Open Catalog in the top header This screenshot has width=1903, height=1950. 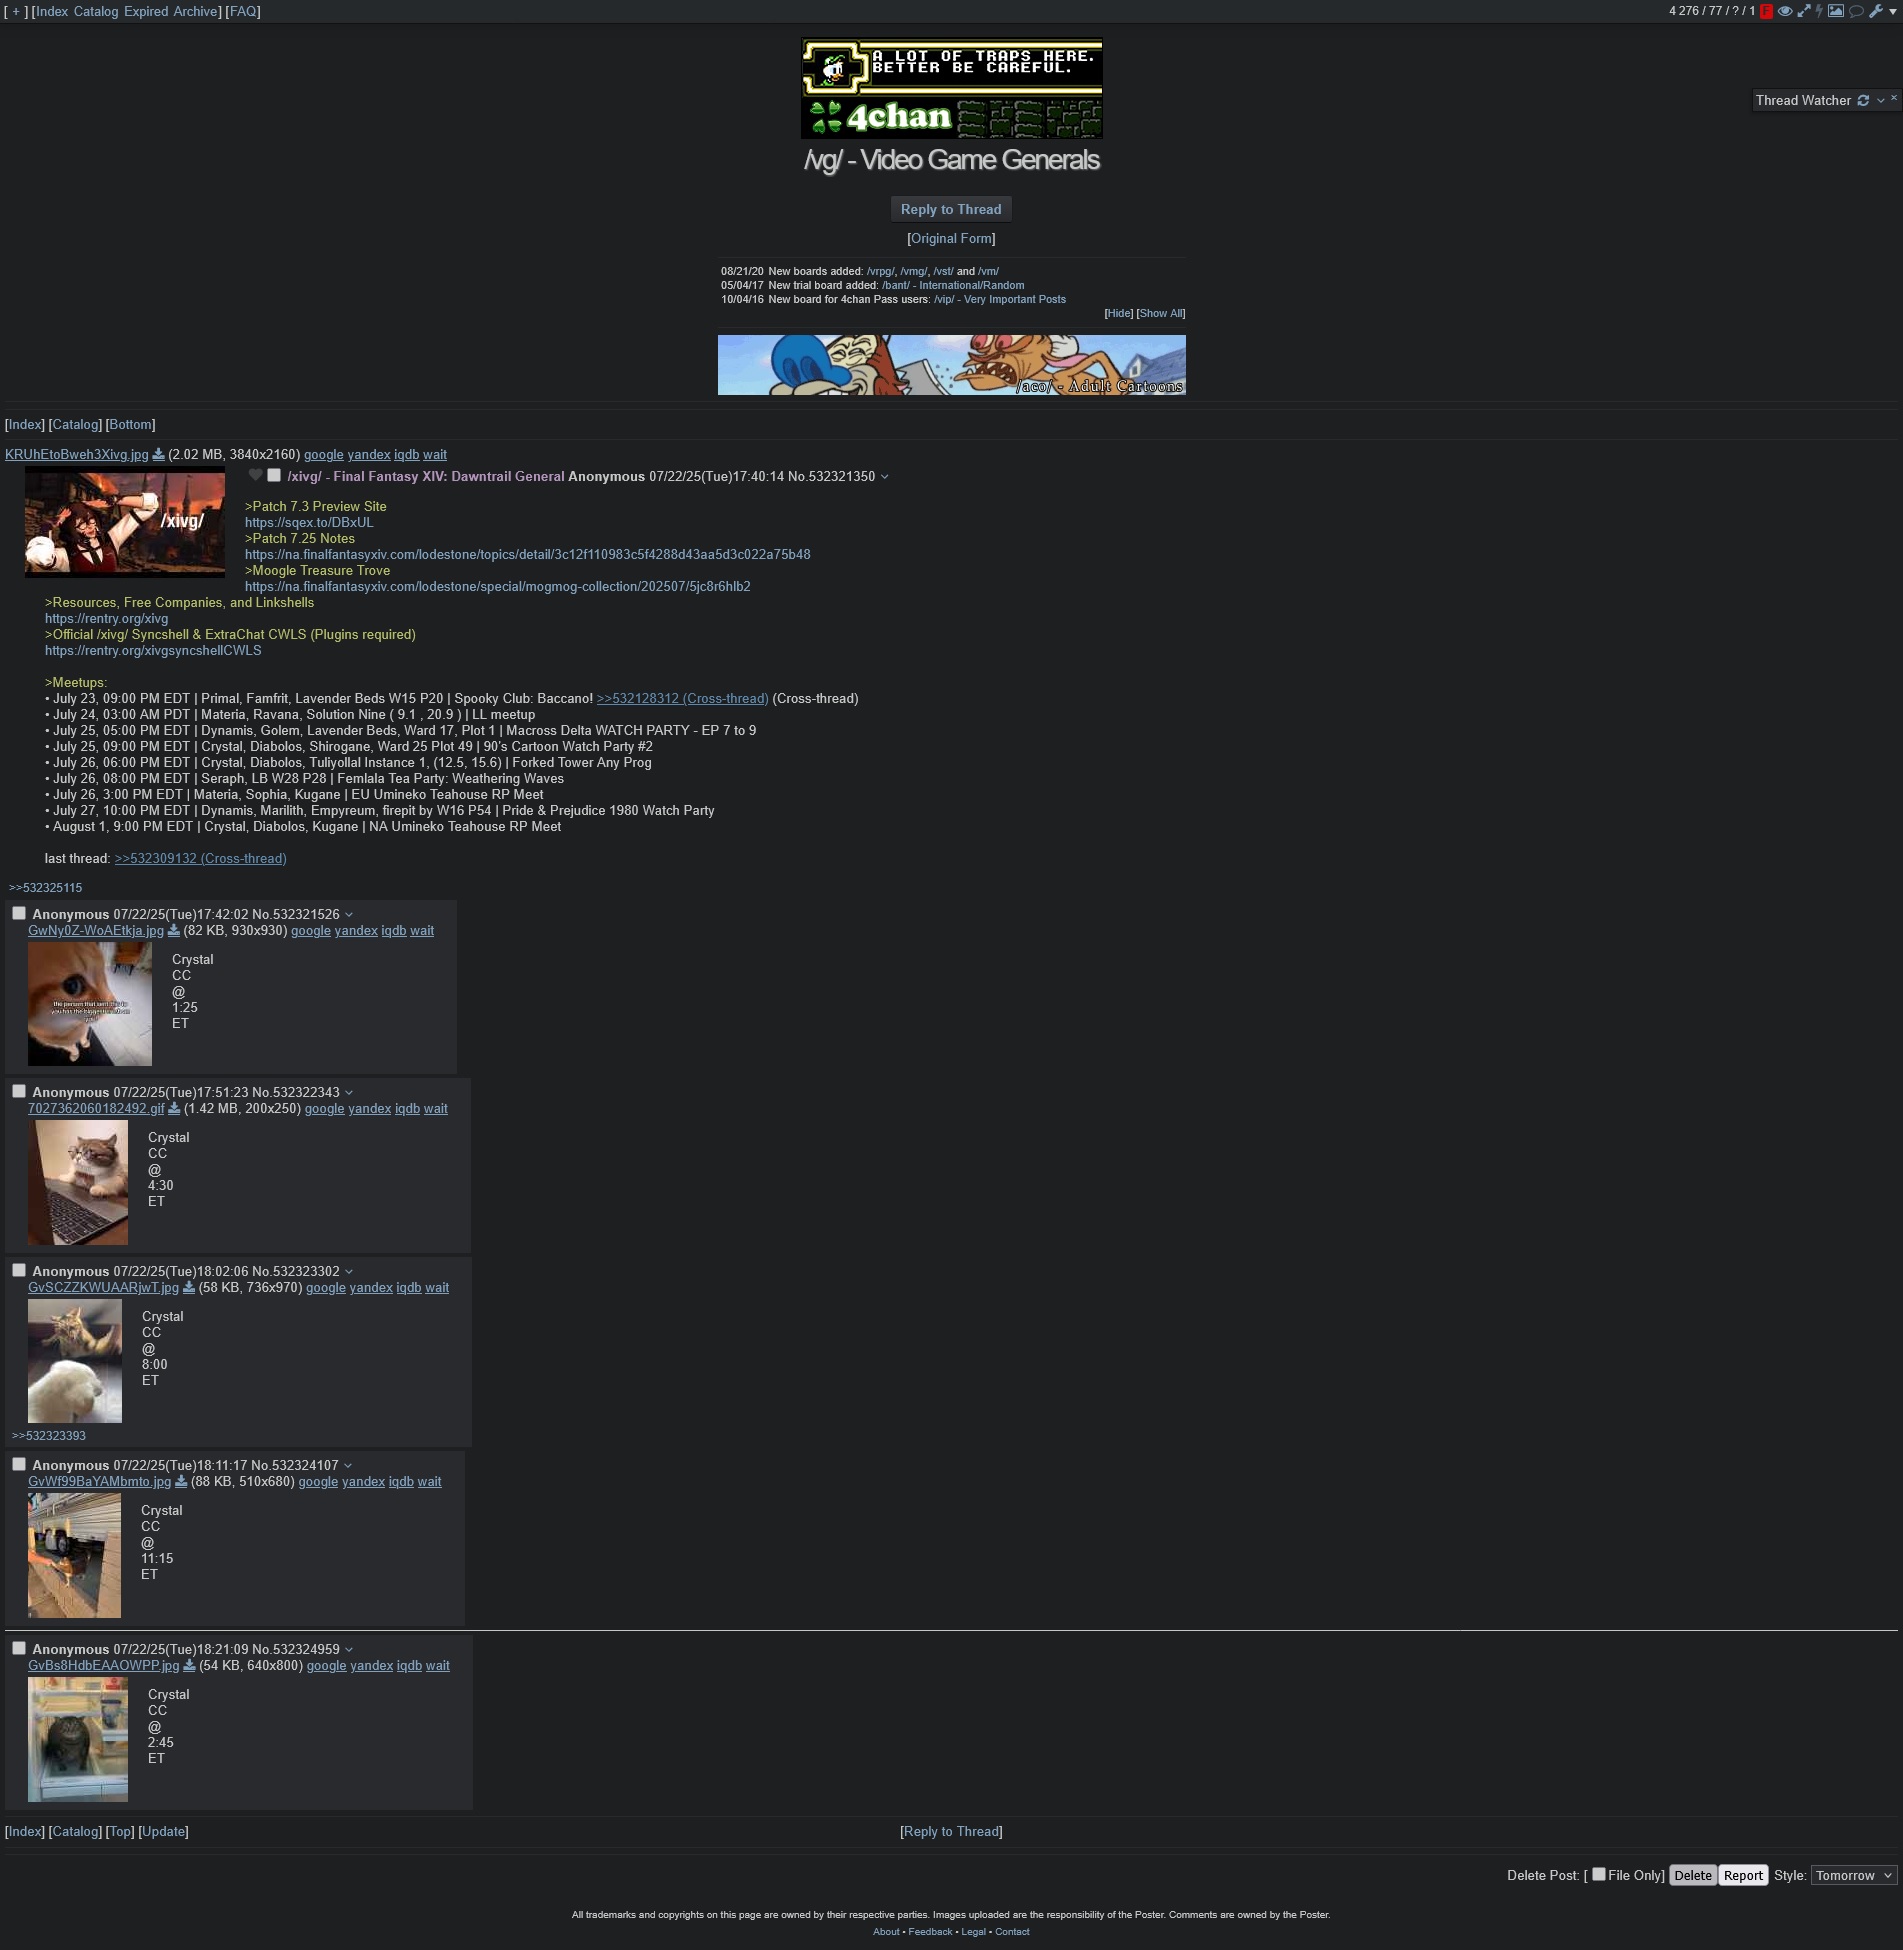[x=96, y=11]
